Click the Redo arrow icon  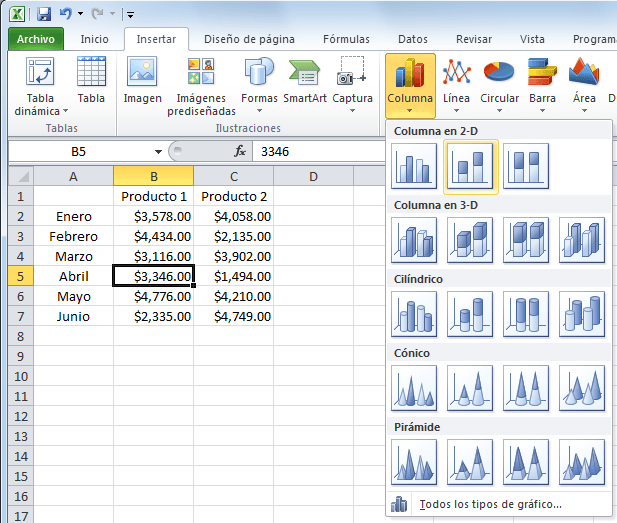97,14
